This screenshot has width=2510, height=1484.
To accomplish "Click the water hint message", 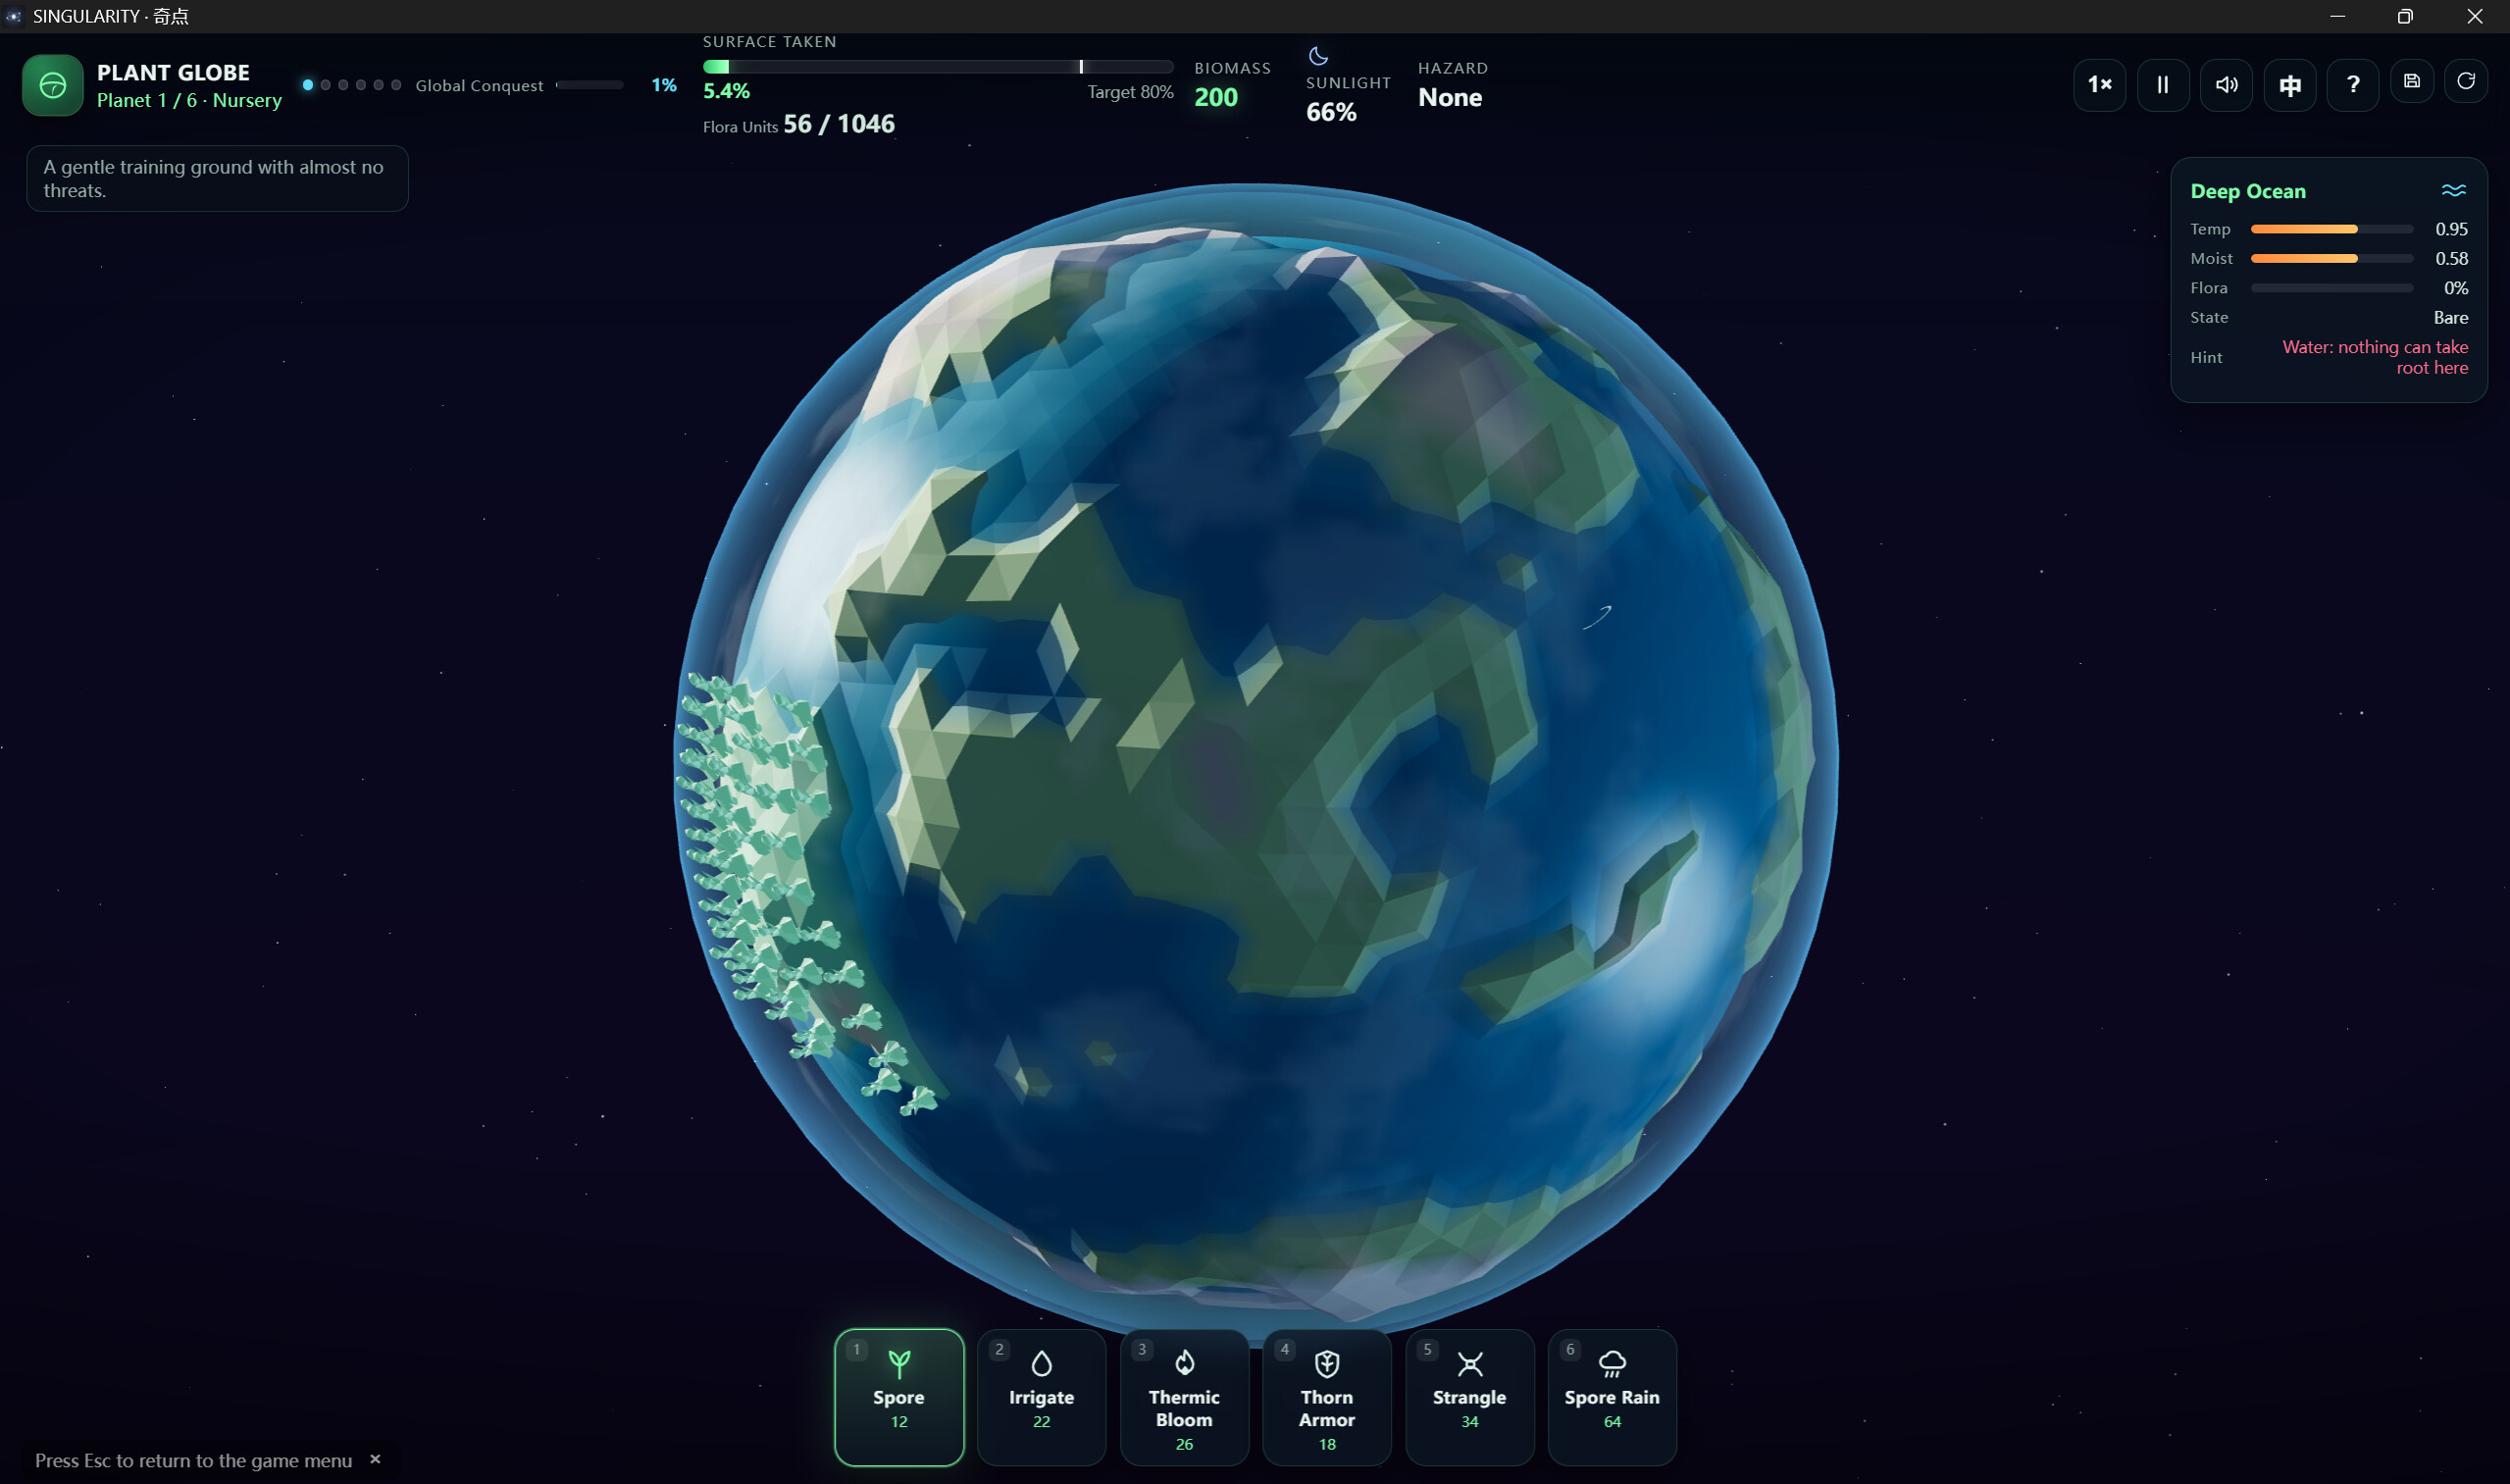I will 2375,357.
